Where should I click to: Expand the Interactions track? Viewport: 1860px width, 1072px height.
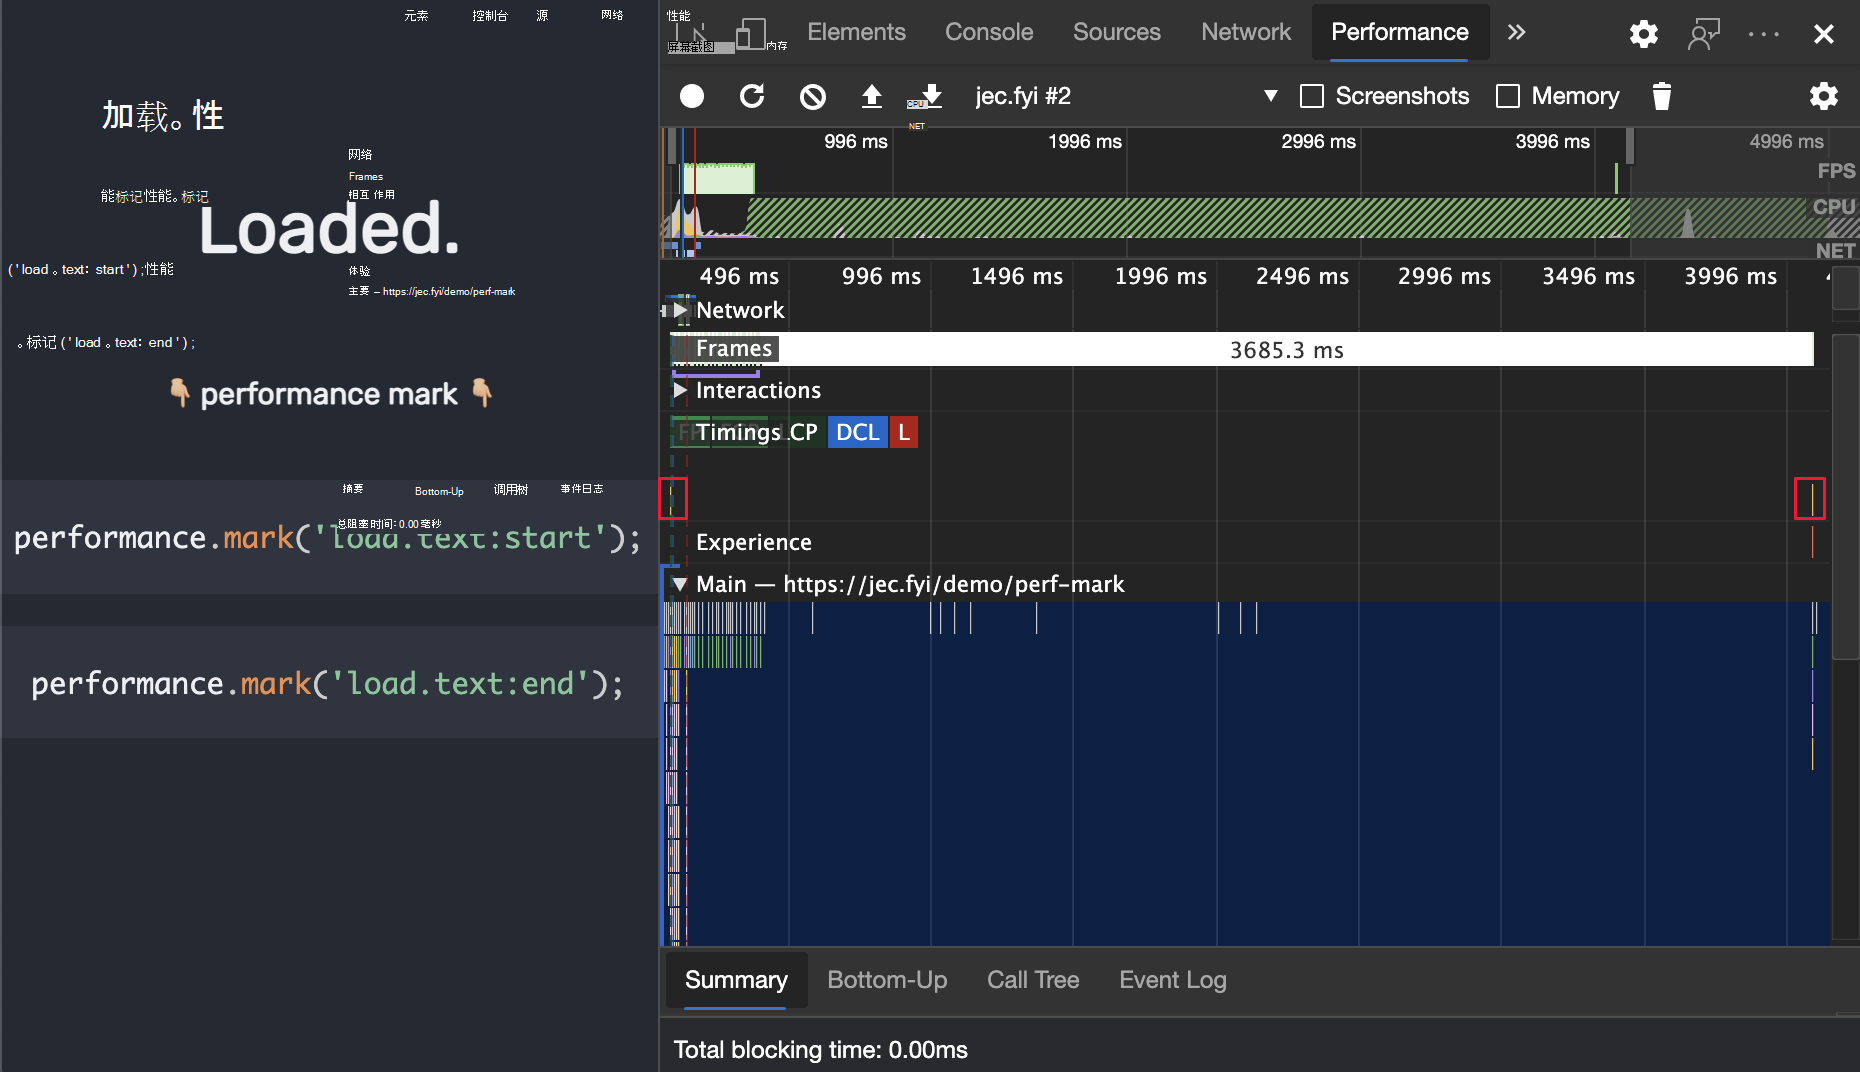point(681,390)
